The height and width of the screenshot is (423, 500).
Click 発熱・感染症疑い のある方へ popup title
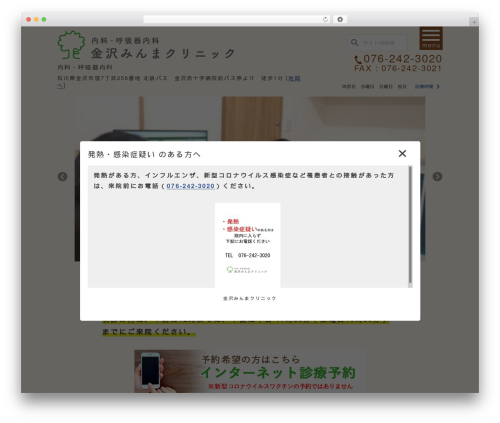[144, 154]
